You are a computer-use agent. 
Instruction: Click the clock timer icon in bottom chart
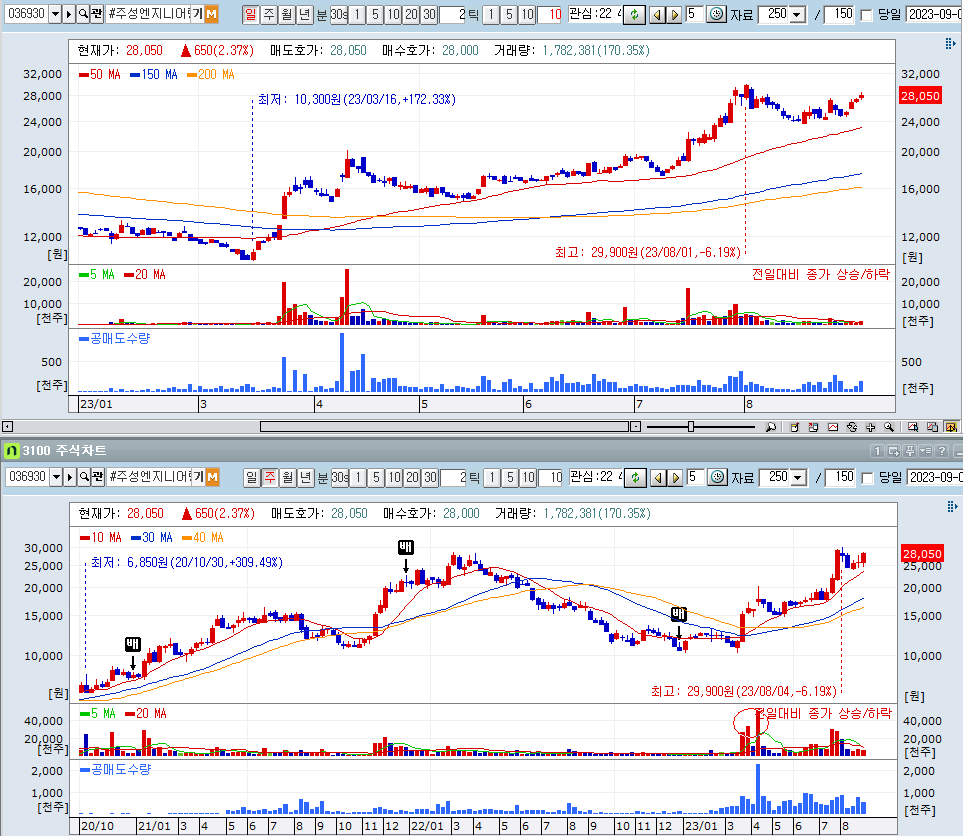coord(717,477)
